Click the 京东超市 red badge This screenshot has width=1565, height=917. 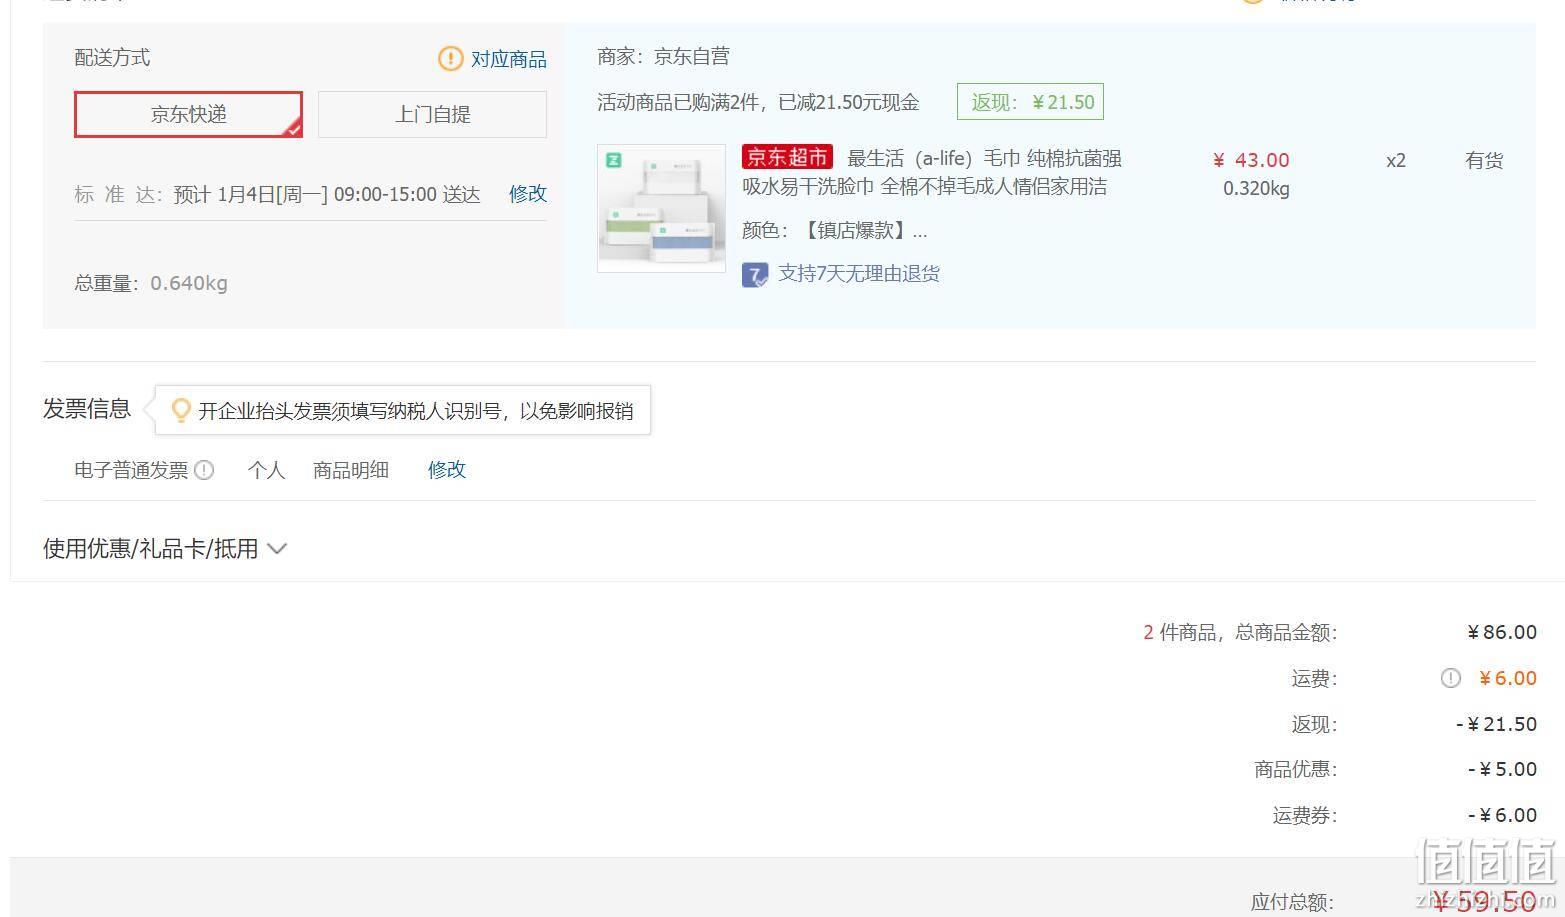(x=787, y=157)
